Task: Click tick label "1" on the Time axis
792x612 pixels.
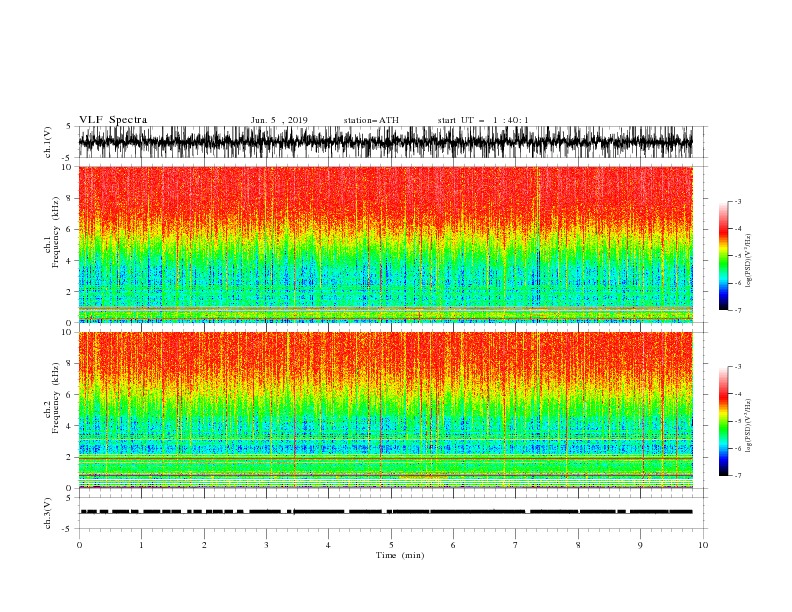Action: coord(141,545)
